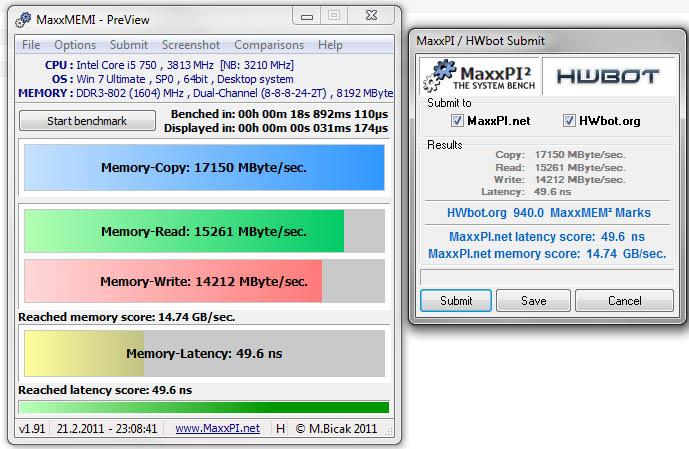Image resolution: width=689 pixels, height=449 pixels.
Task: Click the MaxxMEMI gear icon in title bar
Action: [23, 20]
